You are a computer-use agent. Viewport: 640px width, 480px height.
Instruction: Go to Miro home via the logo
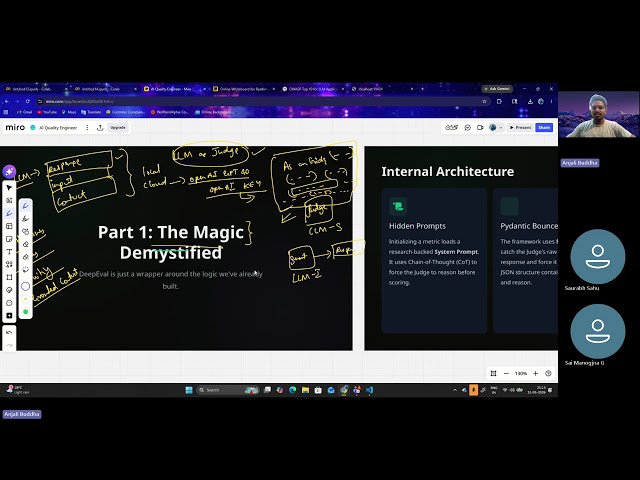[x=15, y=127]
